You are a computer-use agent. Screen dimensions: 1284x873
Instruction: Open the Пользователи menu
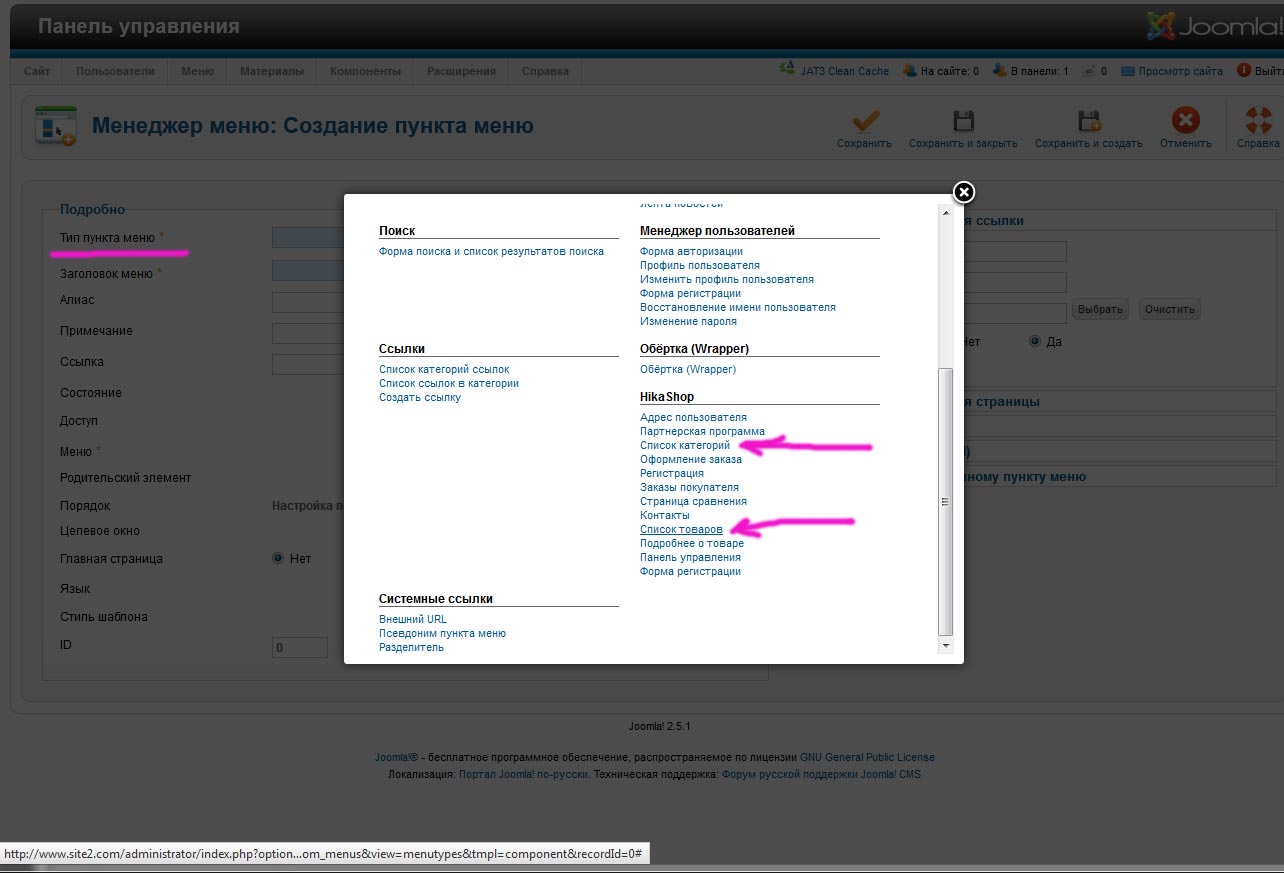115,71
